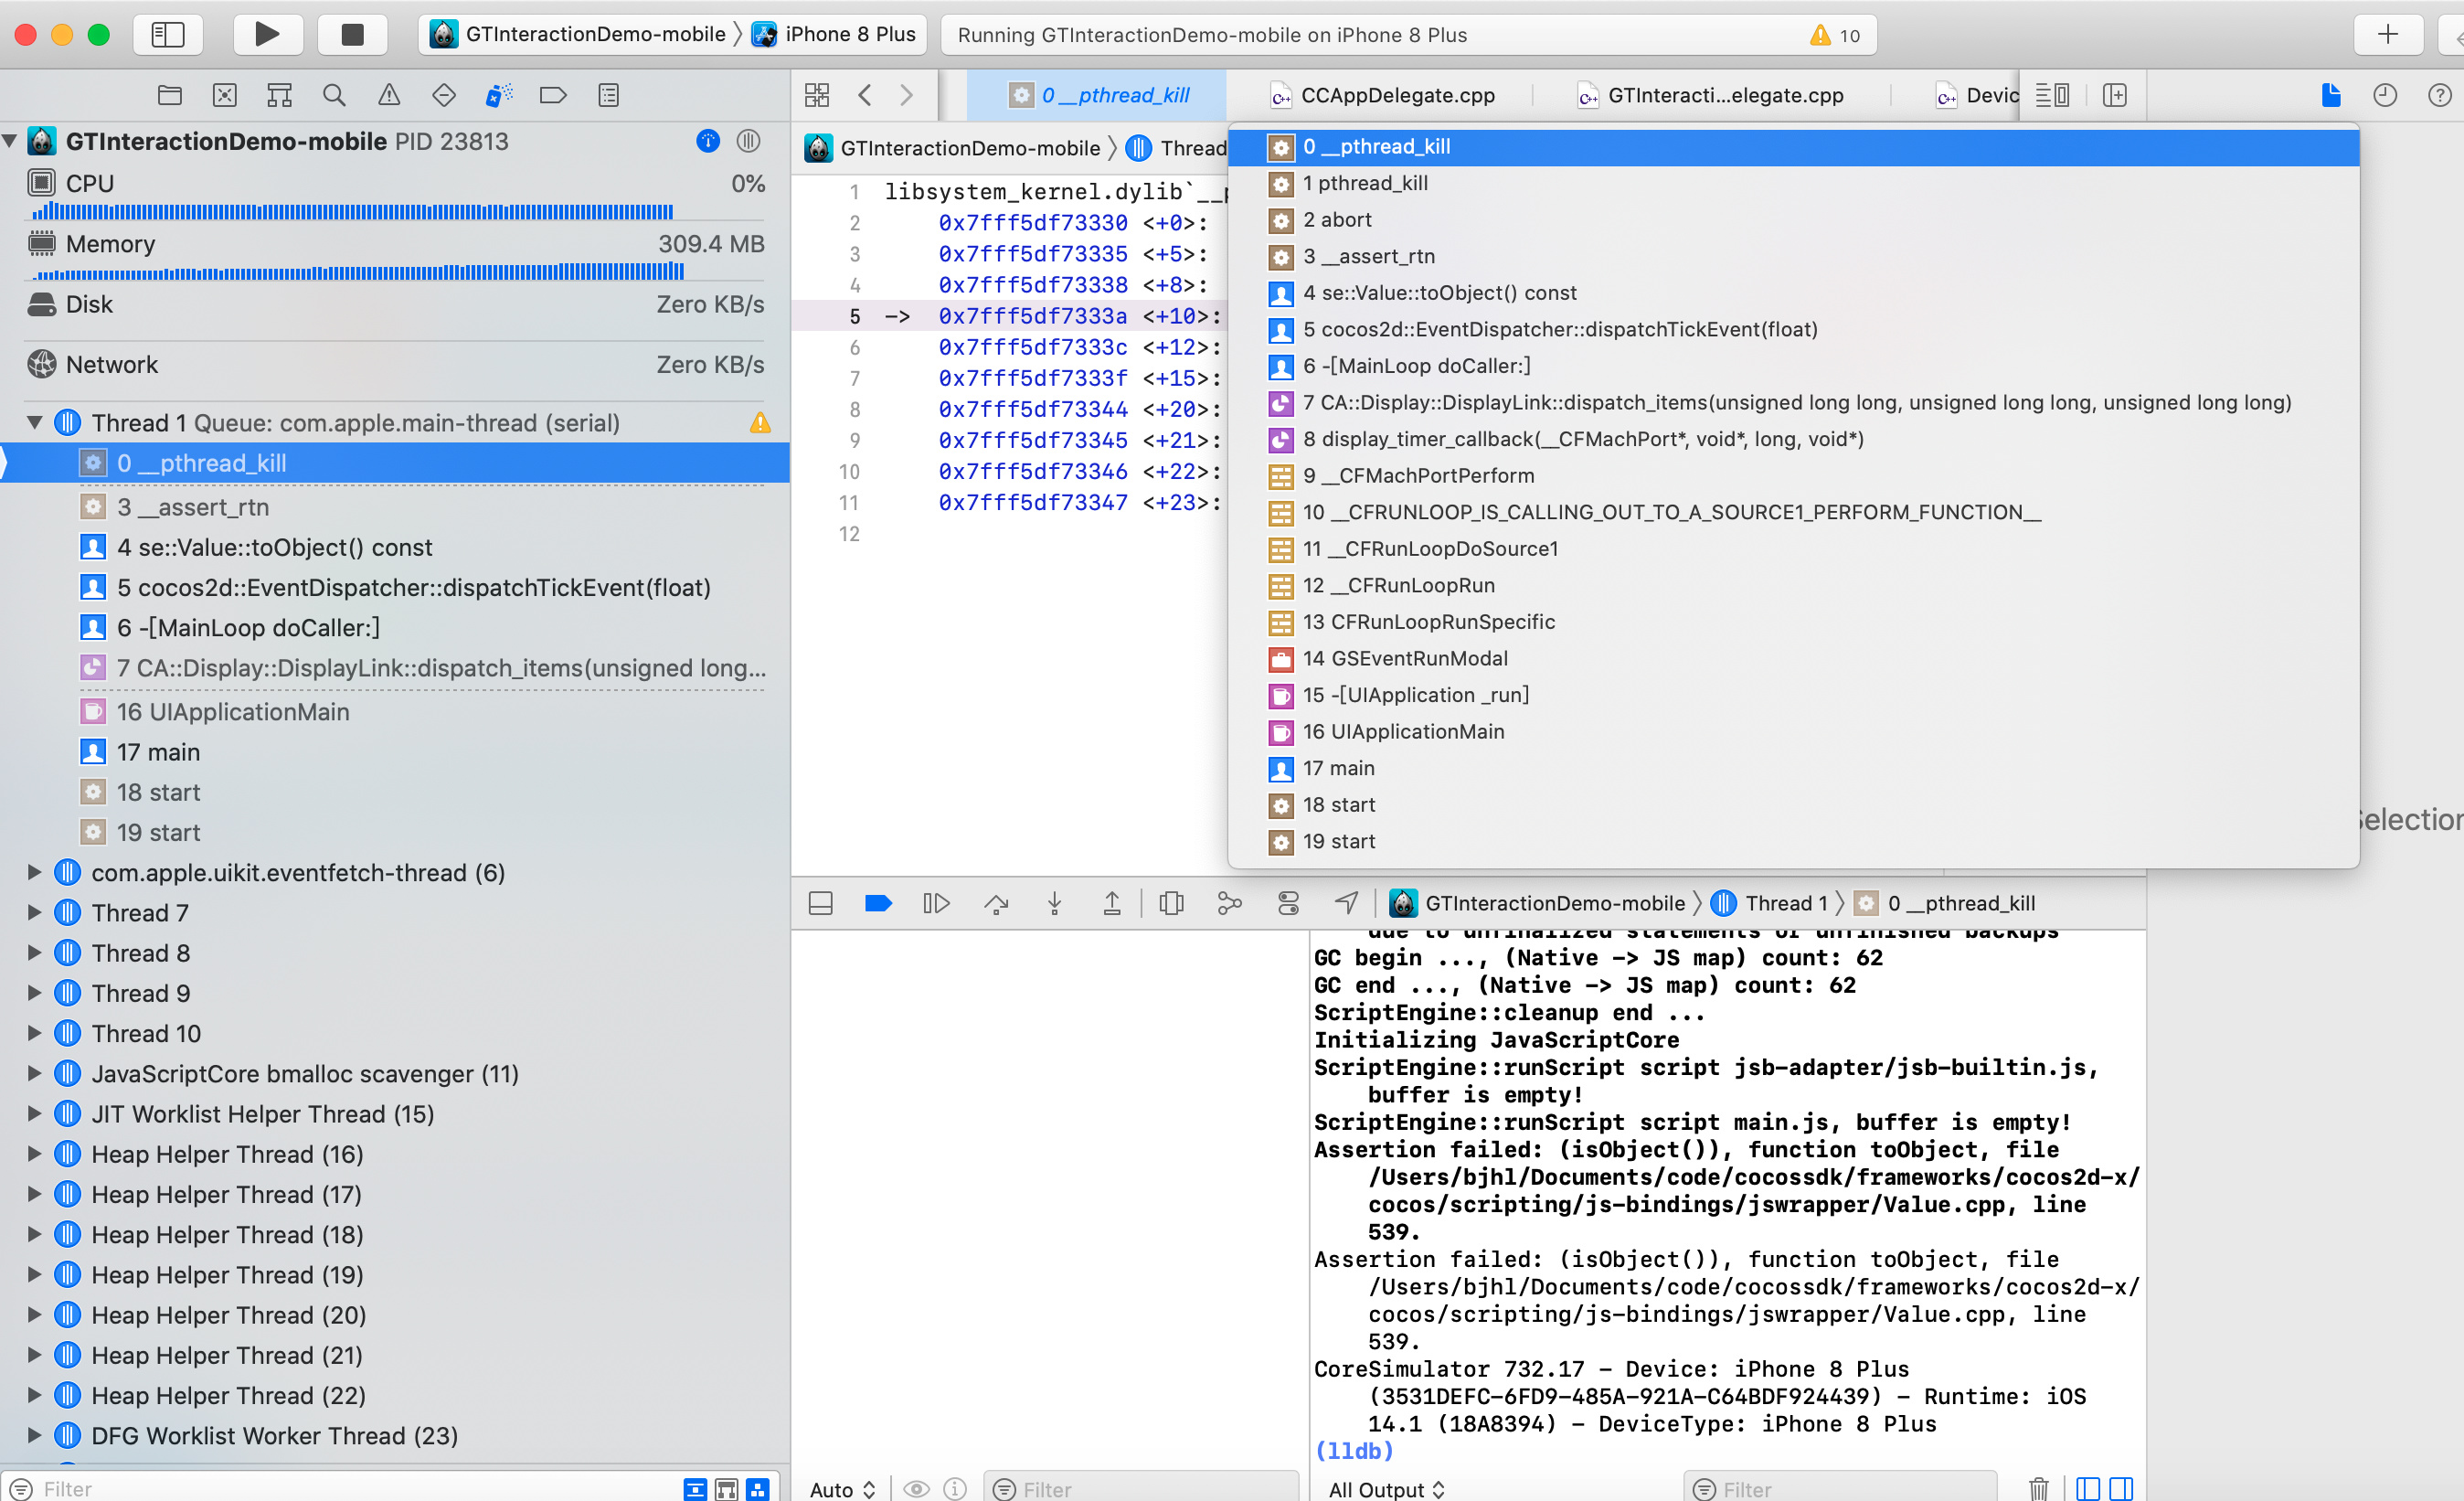Image resolution: width=2464 pixels, height=1501 pixels.
Task: Click the Step into debug icon
Action: point(1054,903)
